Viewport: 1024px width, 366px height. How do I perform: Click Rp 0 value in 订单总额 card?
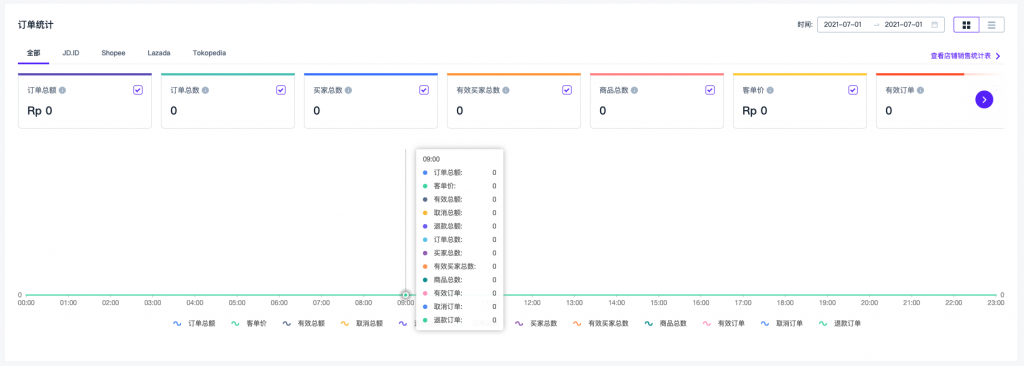[40, 111]
